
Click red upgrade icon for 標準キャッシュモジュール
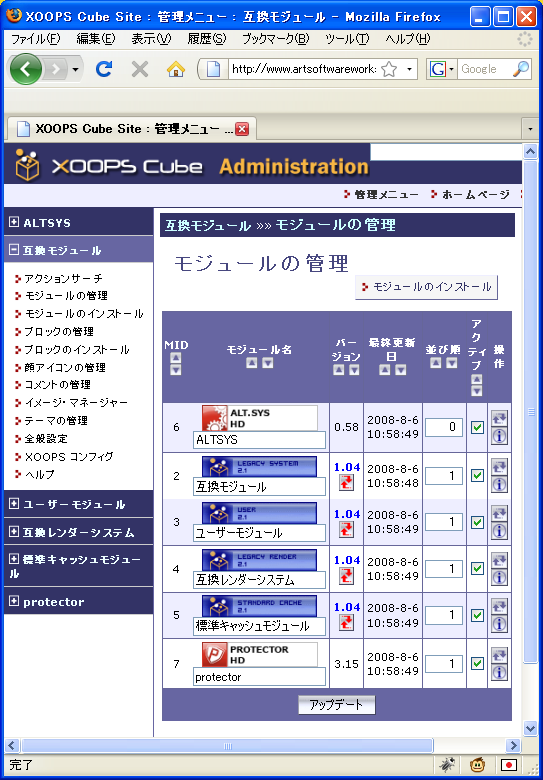(346, 622)
